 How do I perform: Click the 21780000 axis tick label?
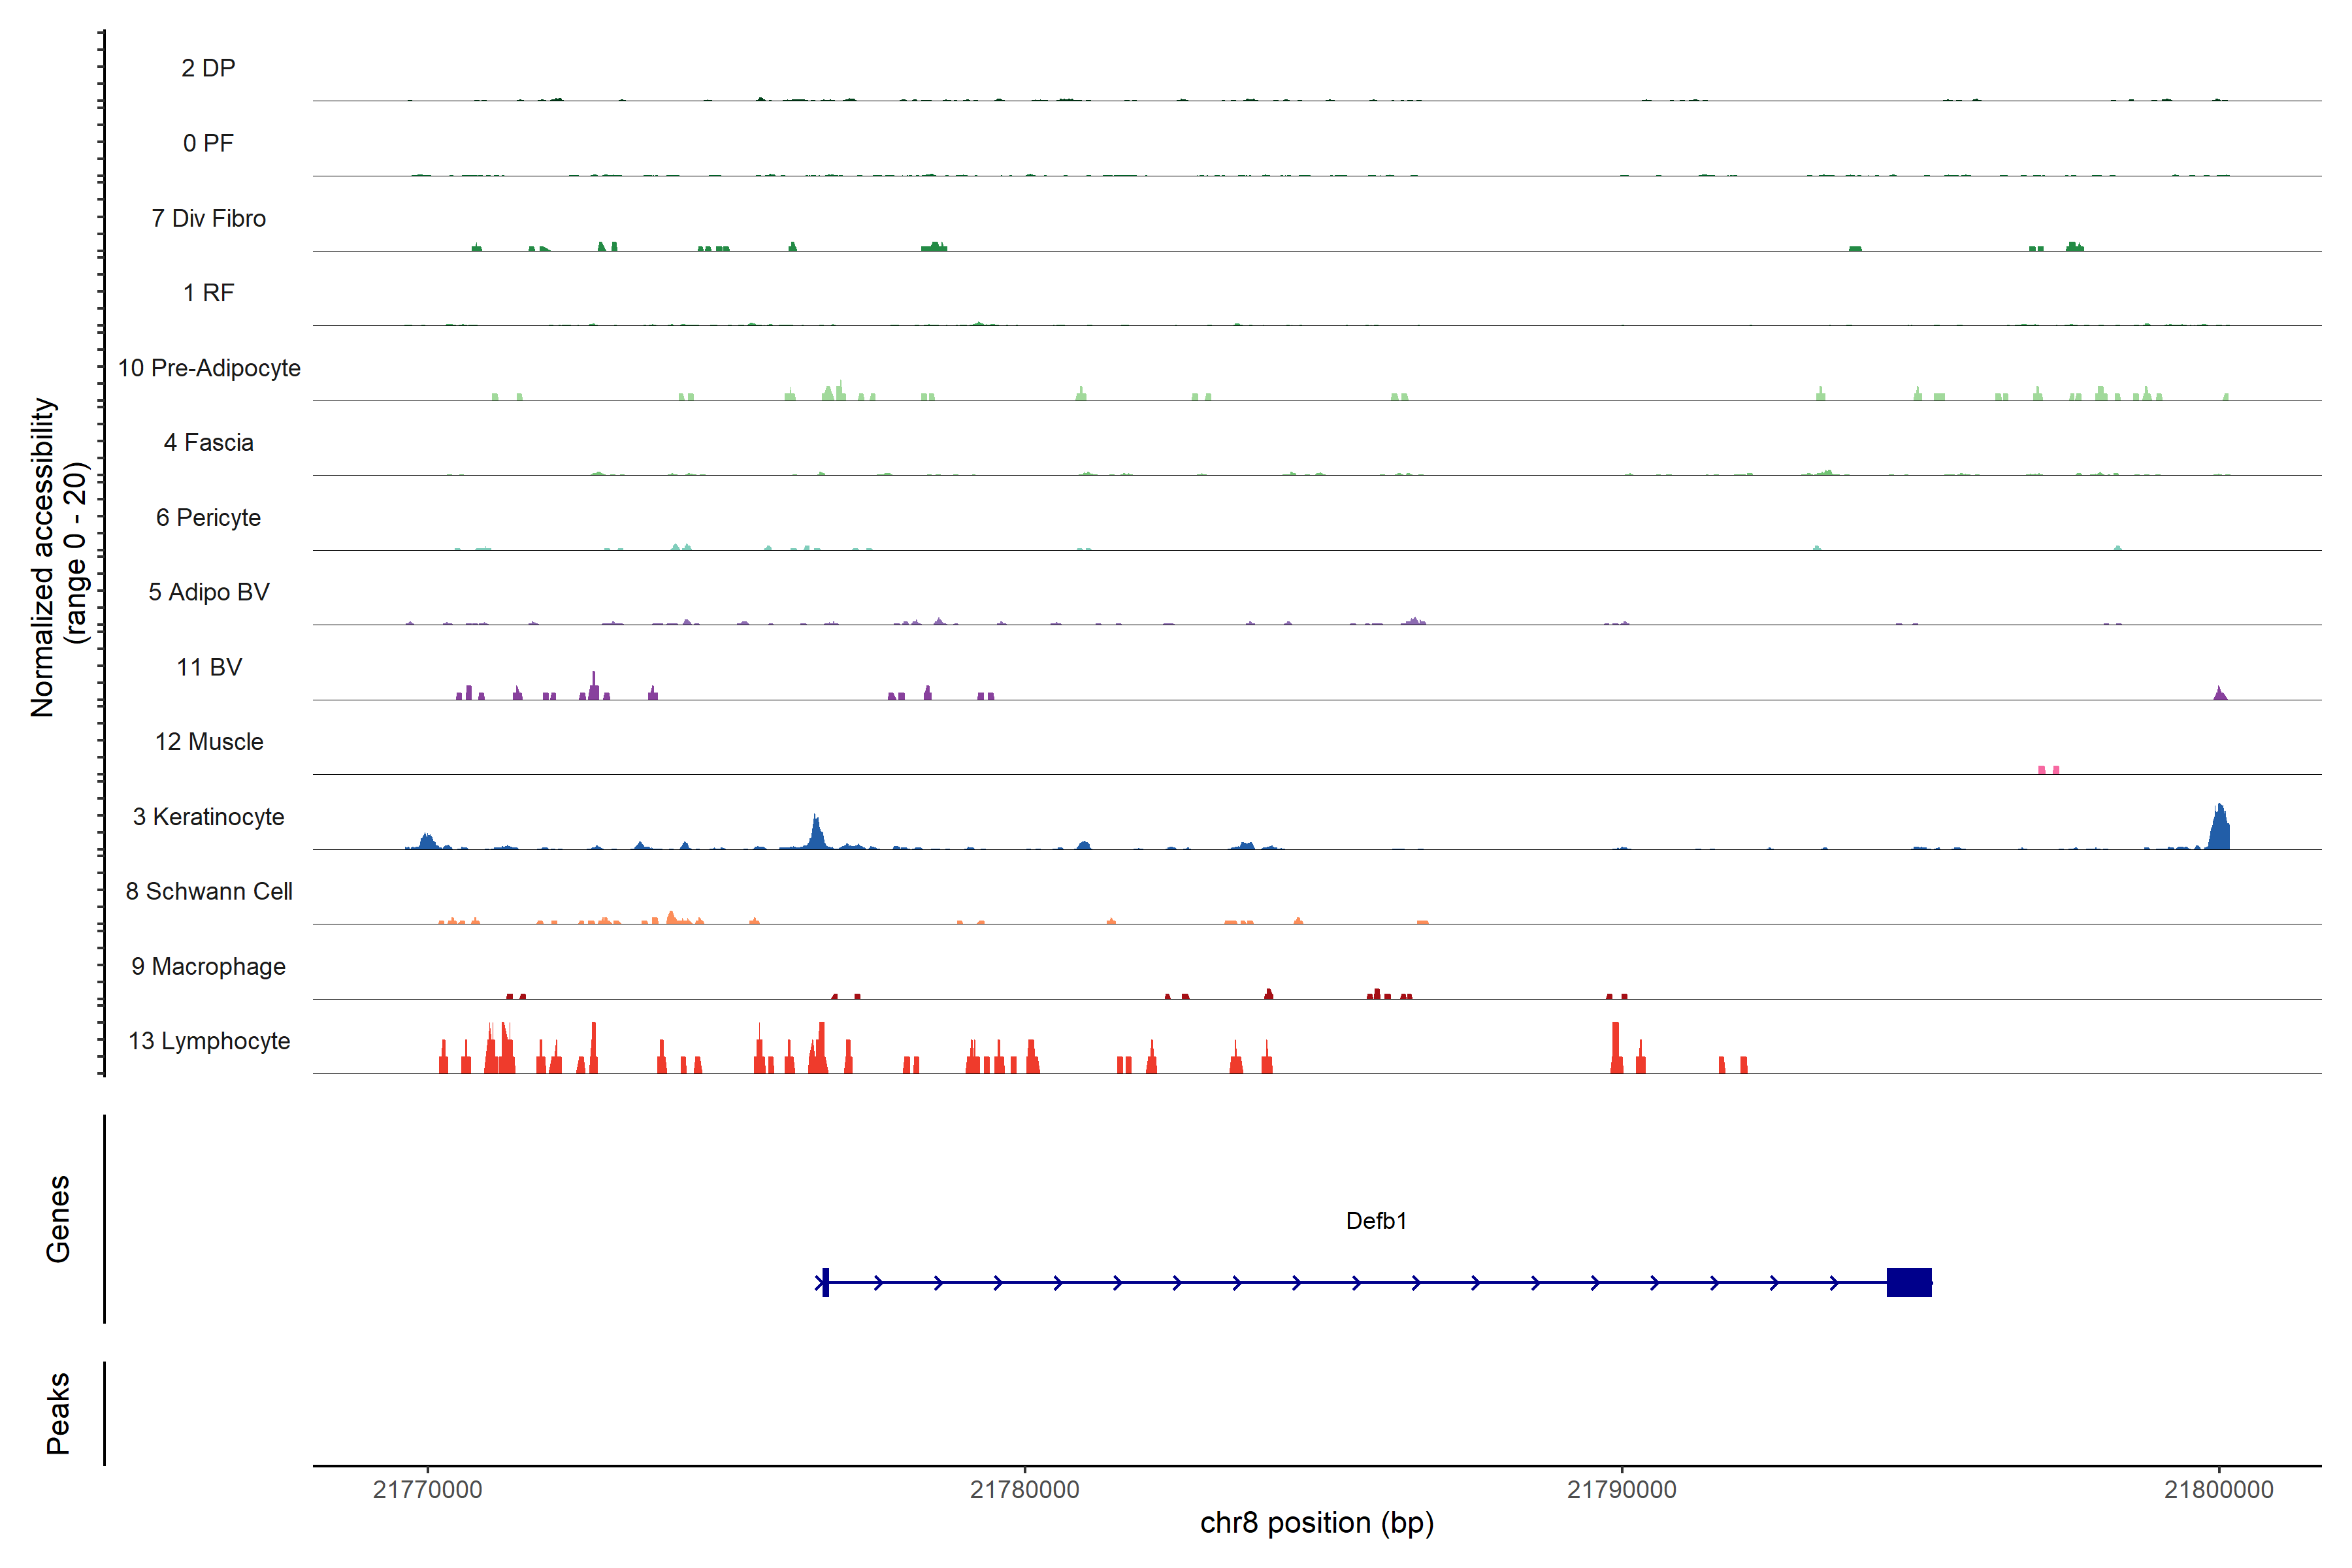tap(1024, 1489)
